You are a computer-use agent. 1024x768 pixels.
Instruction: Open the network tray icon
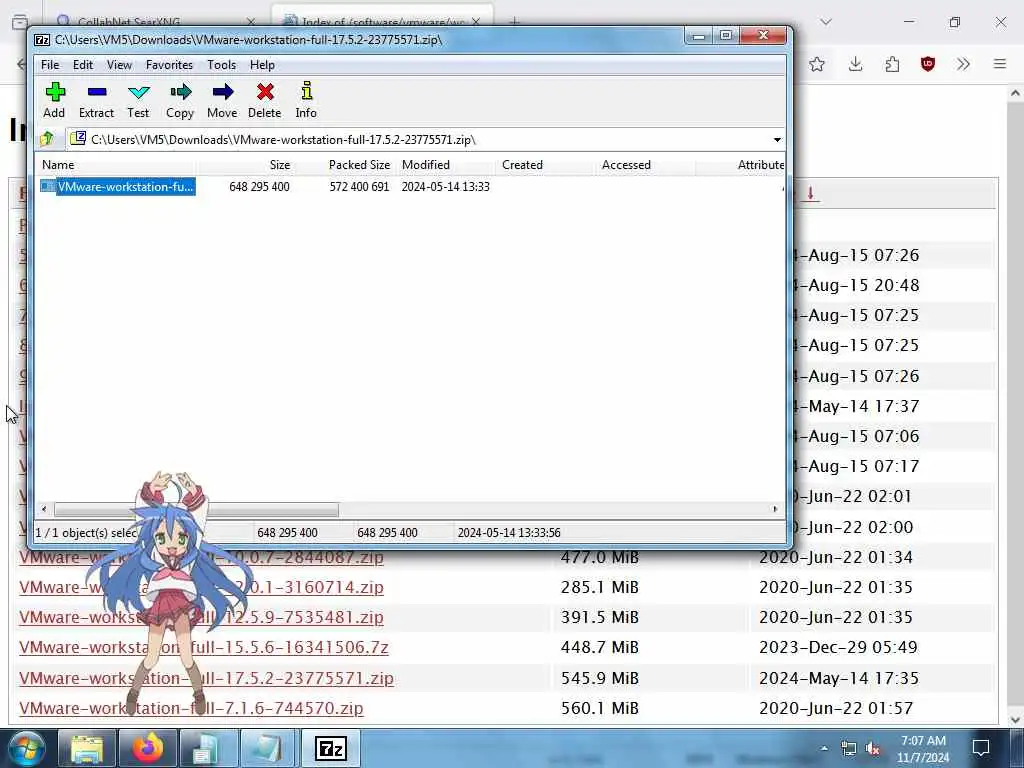pos(848,749)
